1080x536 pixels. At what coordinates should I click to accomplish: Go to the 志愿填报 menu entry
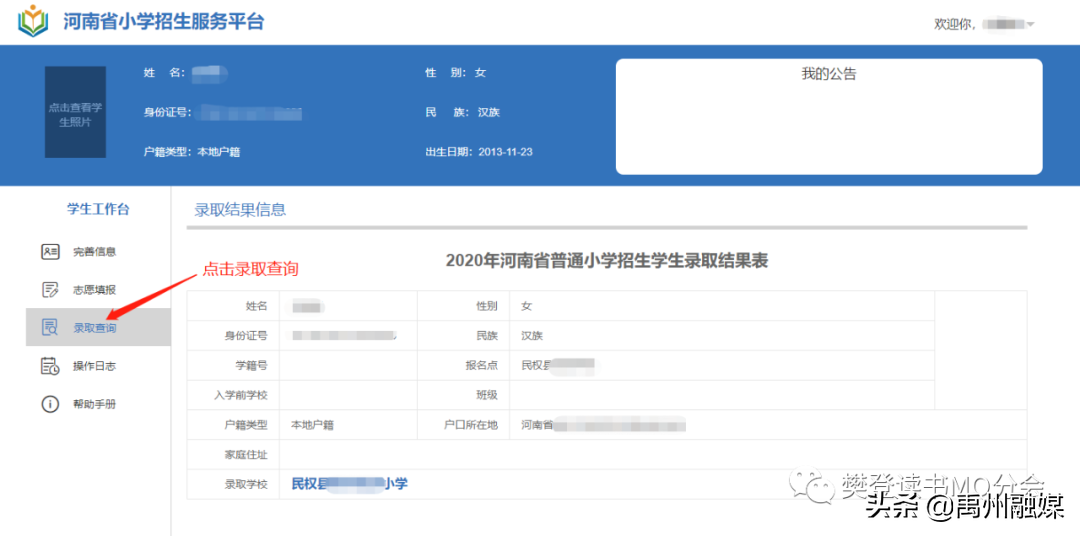pyautogui.click(x=94, y=290)
